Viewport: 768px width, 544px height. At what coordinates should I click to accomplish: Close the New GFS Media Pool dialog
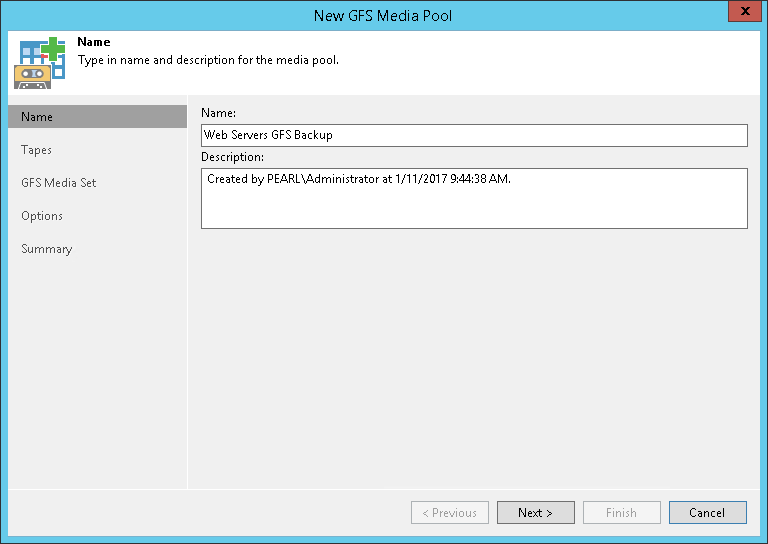tap(743, 14)
